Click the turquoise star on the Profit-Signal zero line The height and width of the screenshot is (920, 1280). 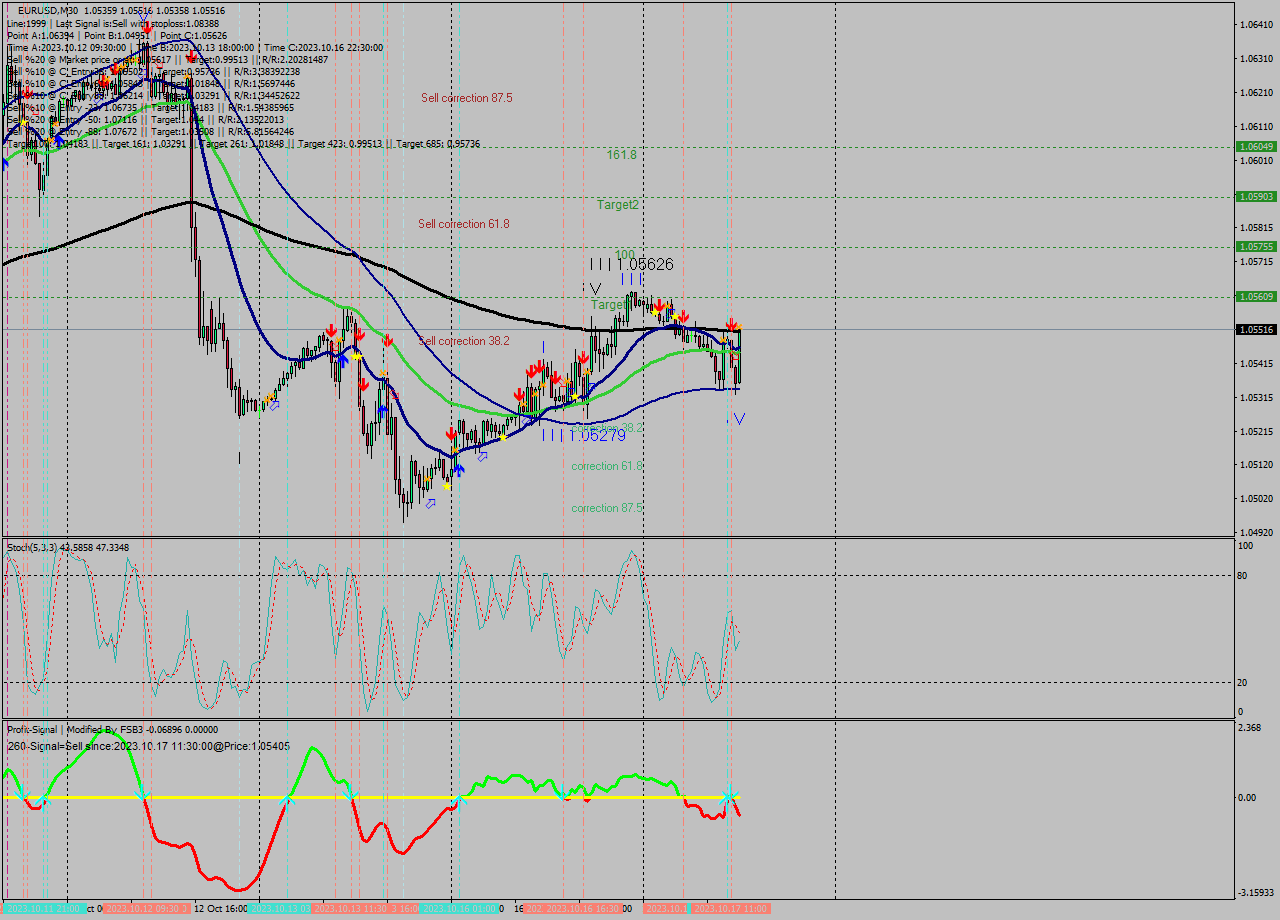(x=727, y=798)
